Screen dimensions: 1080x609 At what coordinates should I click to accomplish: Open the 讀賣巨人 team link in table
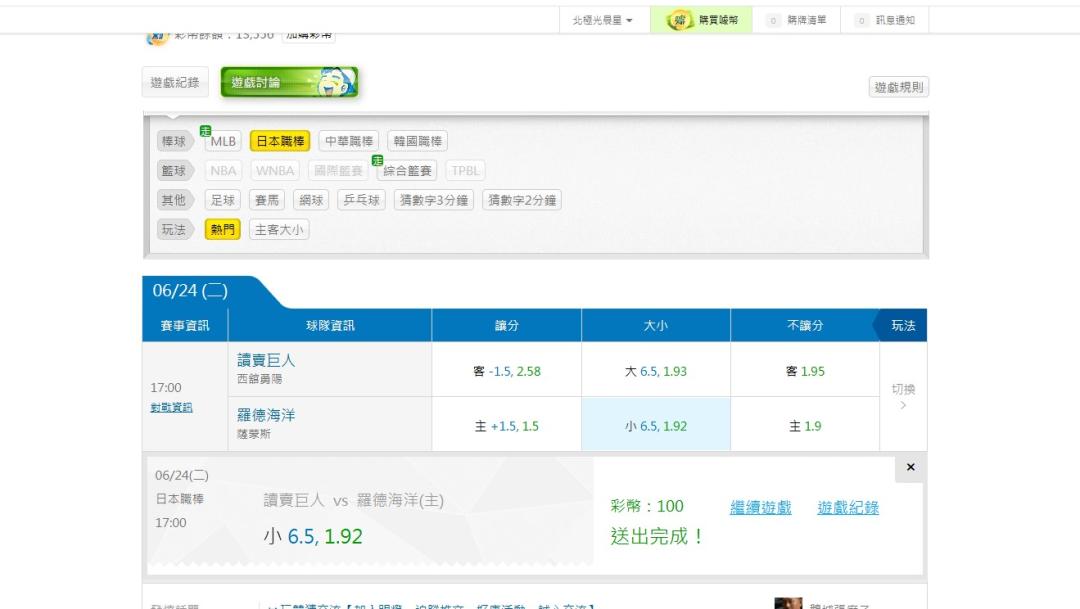266,360
